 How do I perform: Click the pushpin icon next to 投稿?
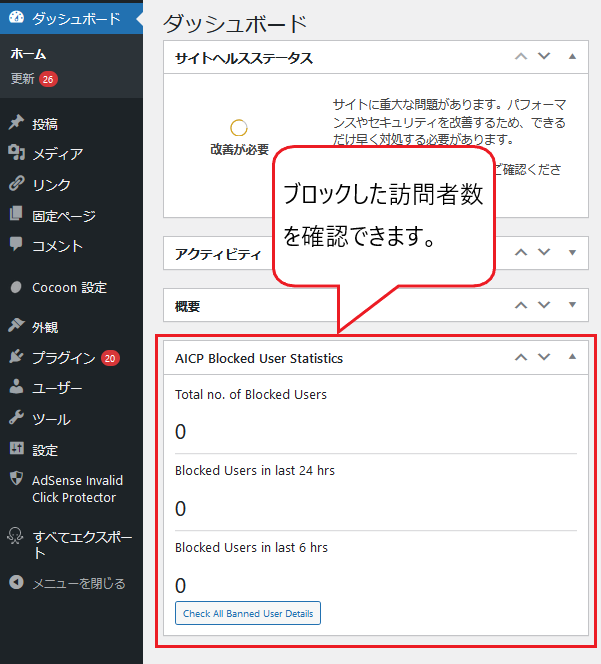[16, 124]
